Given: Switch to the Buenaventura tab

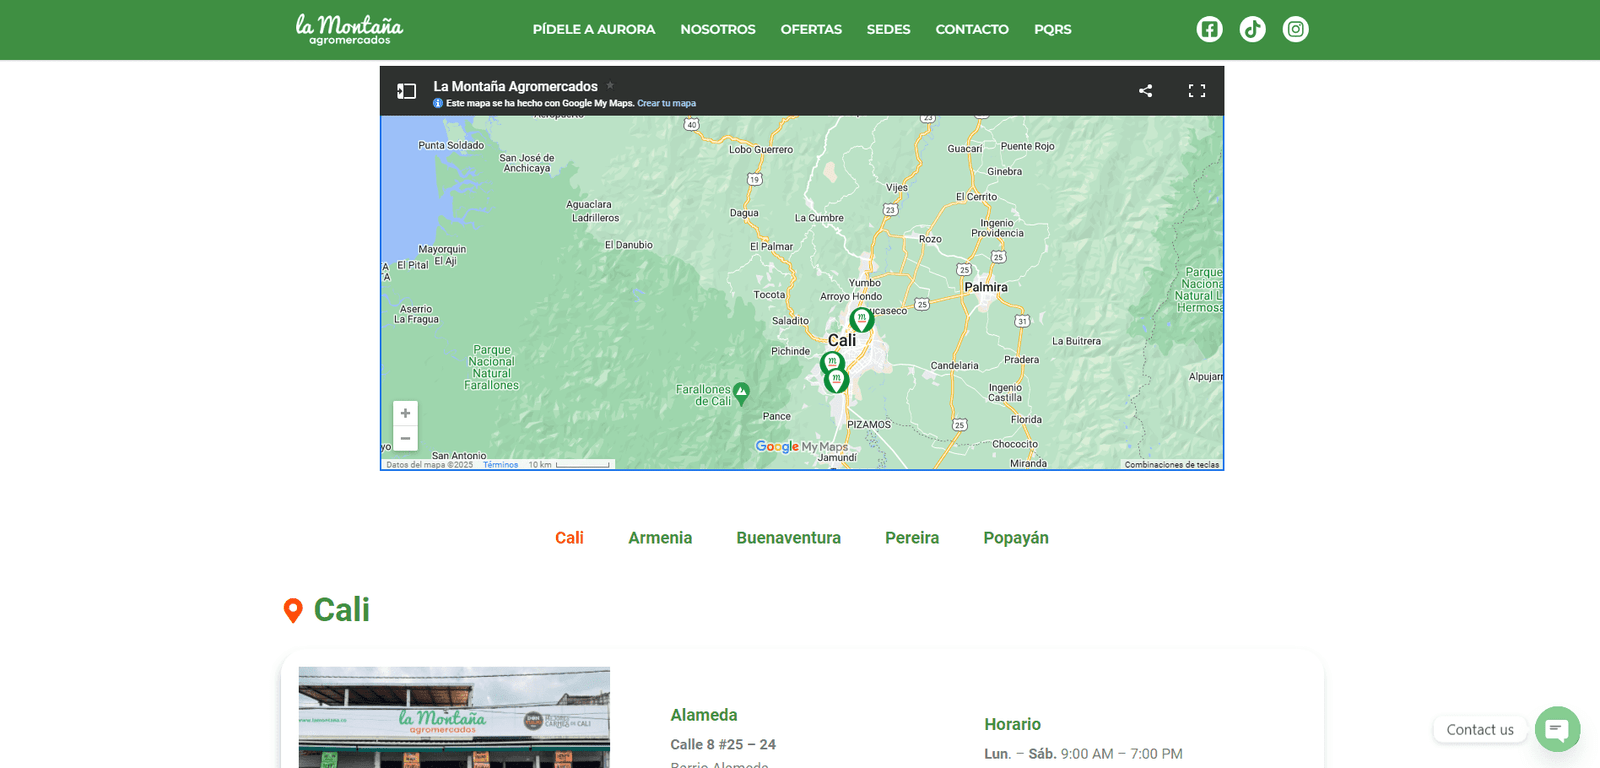Looking at the screenshot, I should [788, 538].
